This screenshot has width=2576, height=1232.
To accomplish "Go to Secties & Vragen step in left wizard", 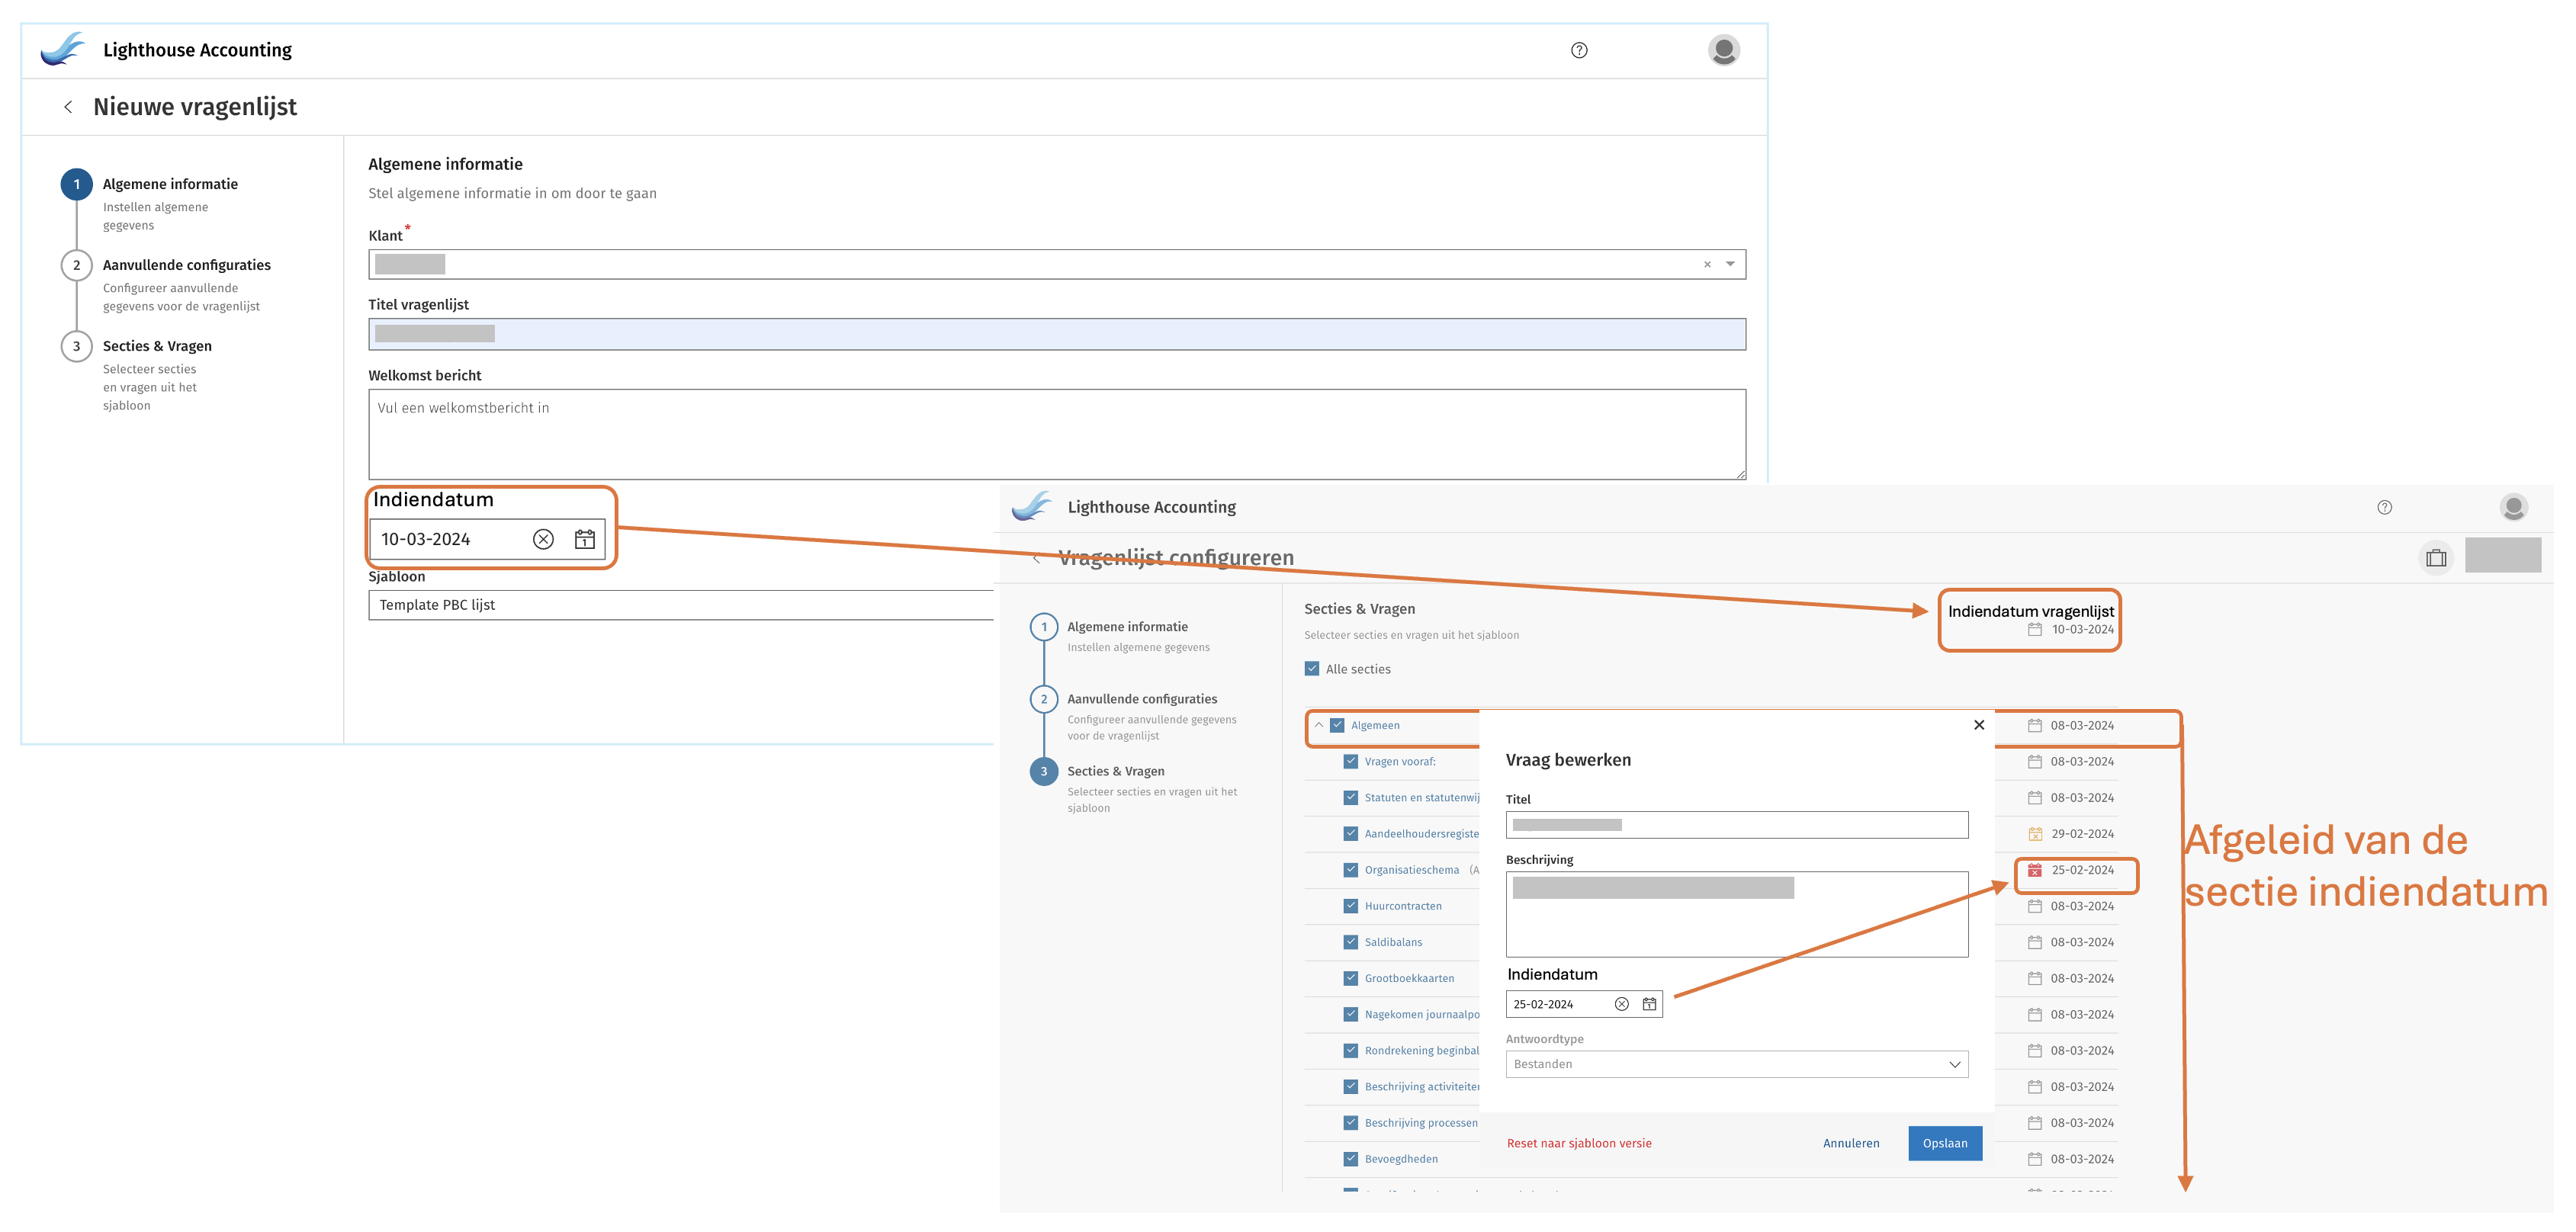I will (157, 346).
